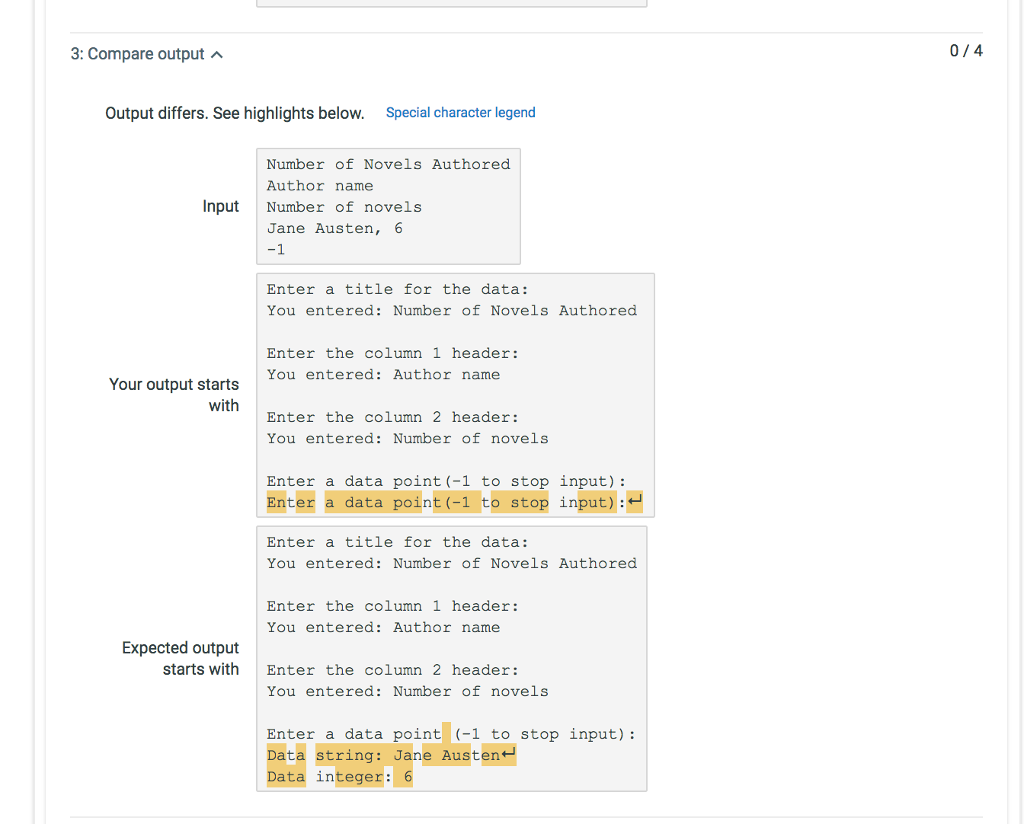Click the highlighted to before stop input
Image resolution: width=1024 pixels, height=824 pixels.
490,502
